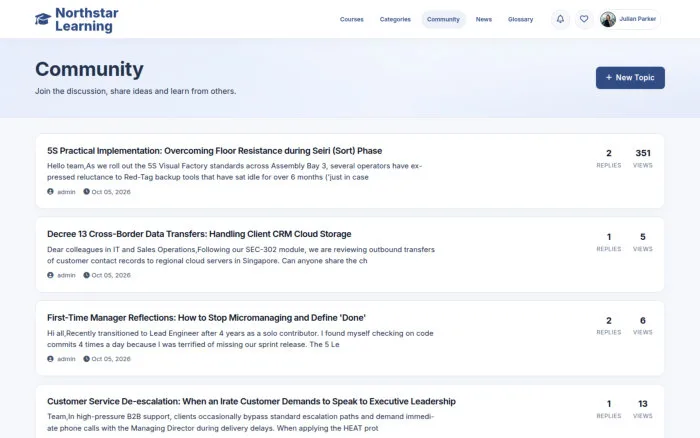Viewport: 700px width, 438px height.
Task: Click excerpt starting 'Team,In high-pressure B2B support'
Action: pos(241,422)
